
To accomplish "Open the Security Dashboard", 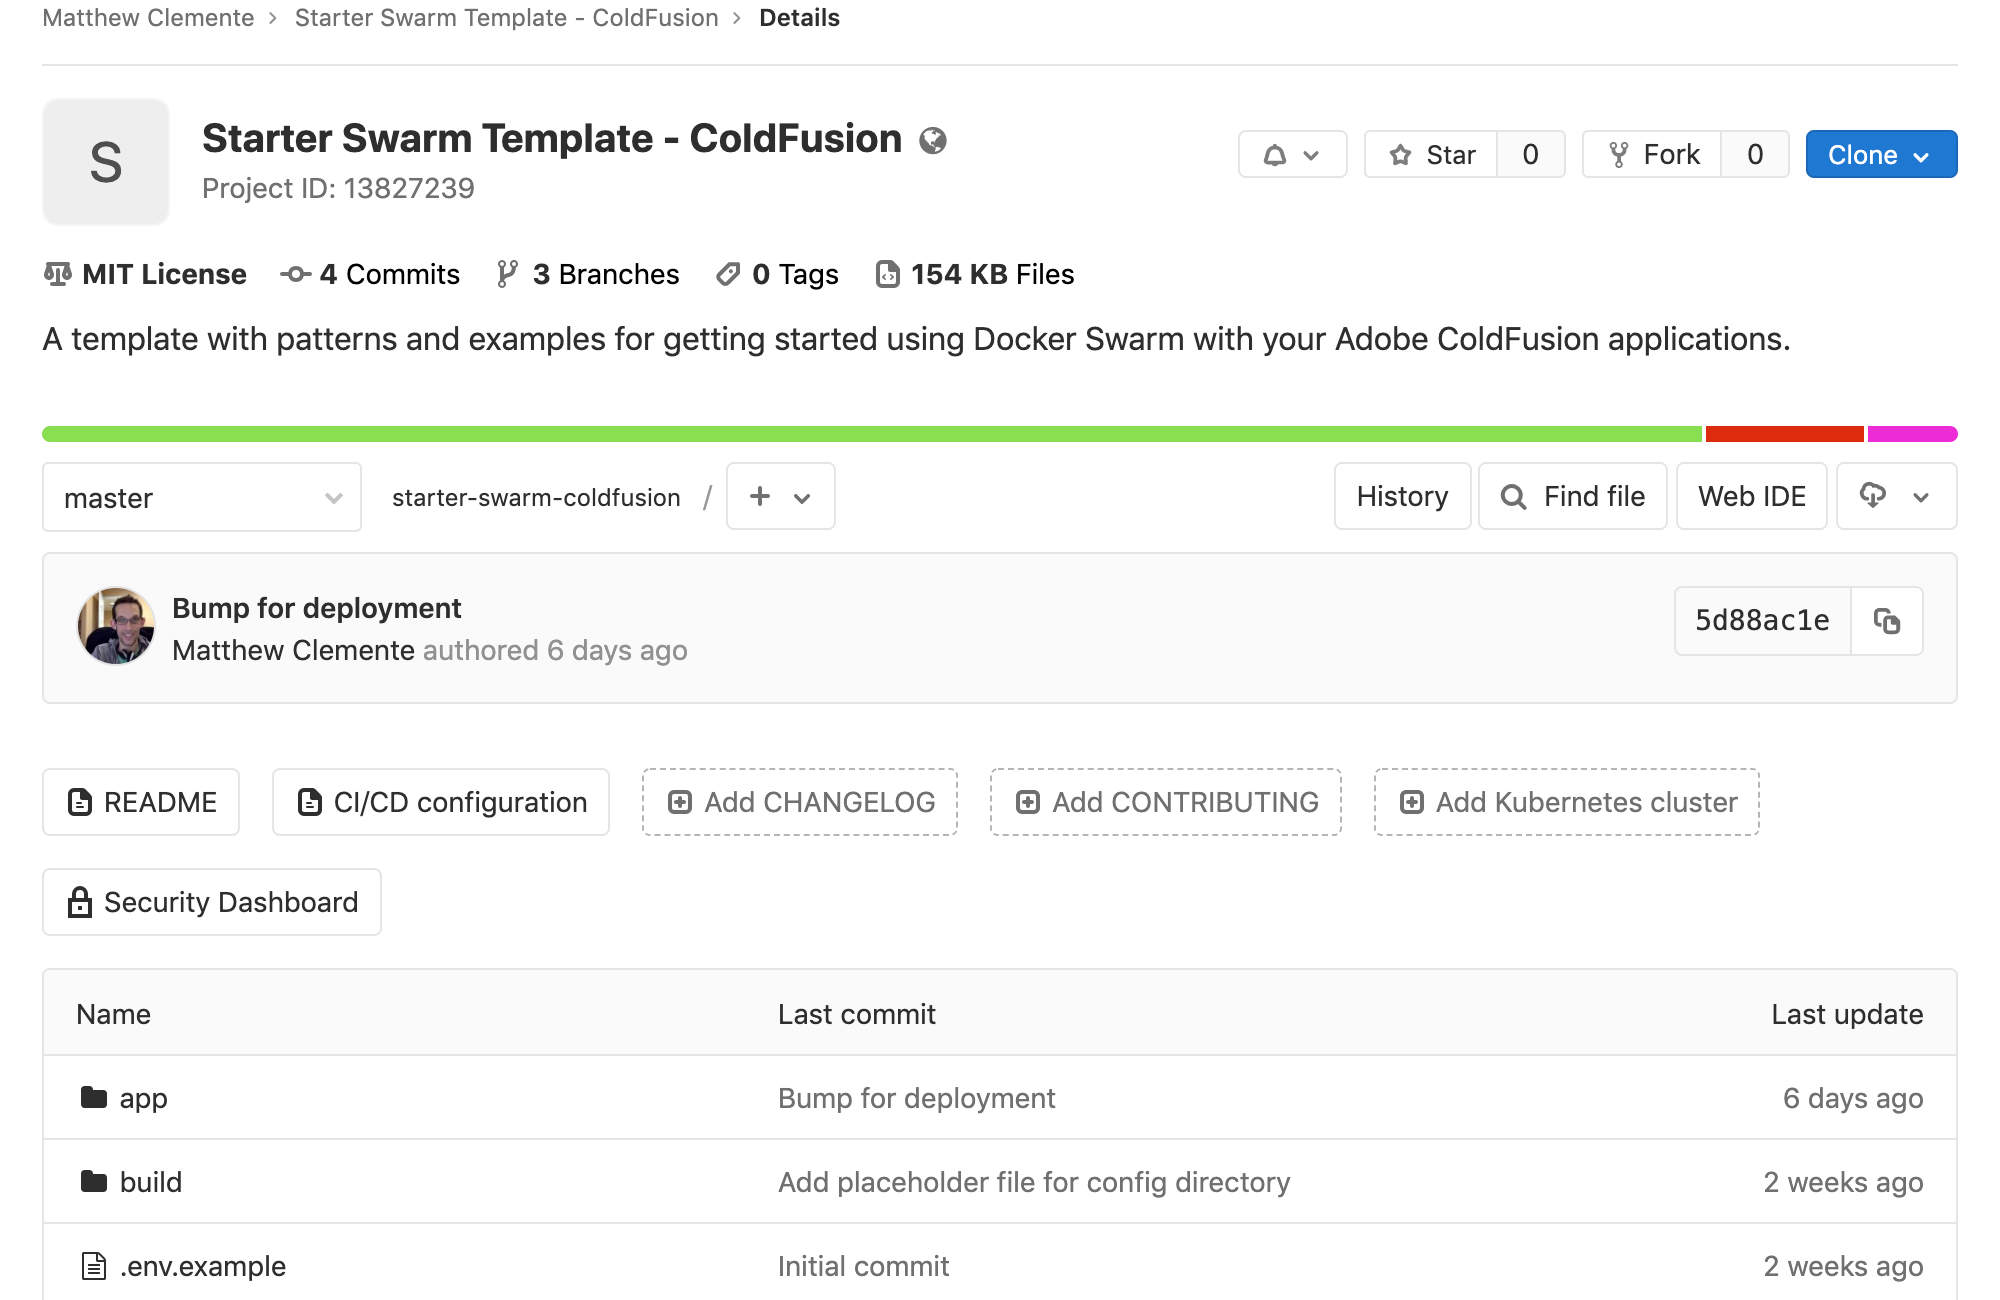I will click(212, 902).
